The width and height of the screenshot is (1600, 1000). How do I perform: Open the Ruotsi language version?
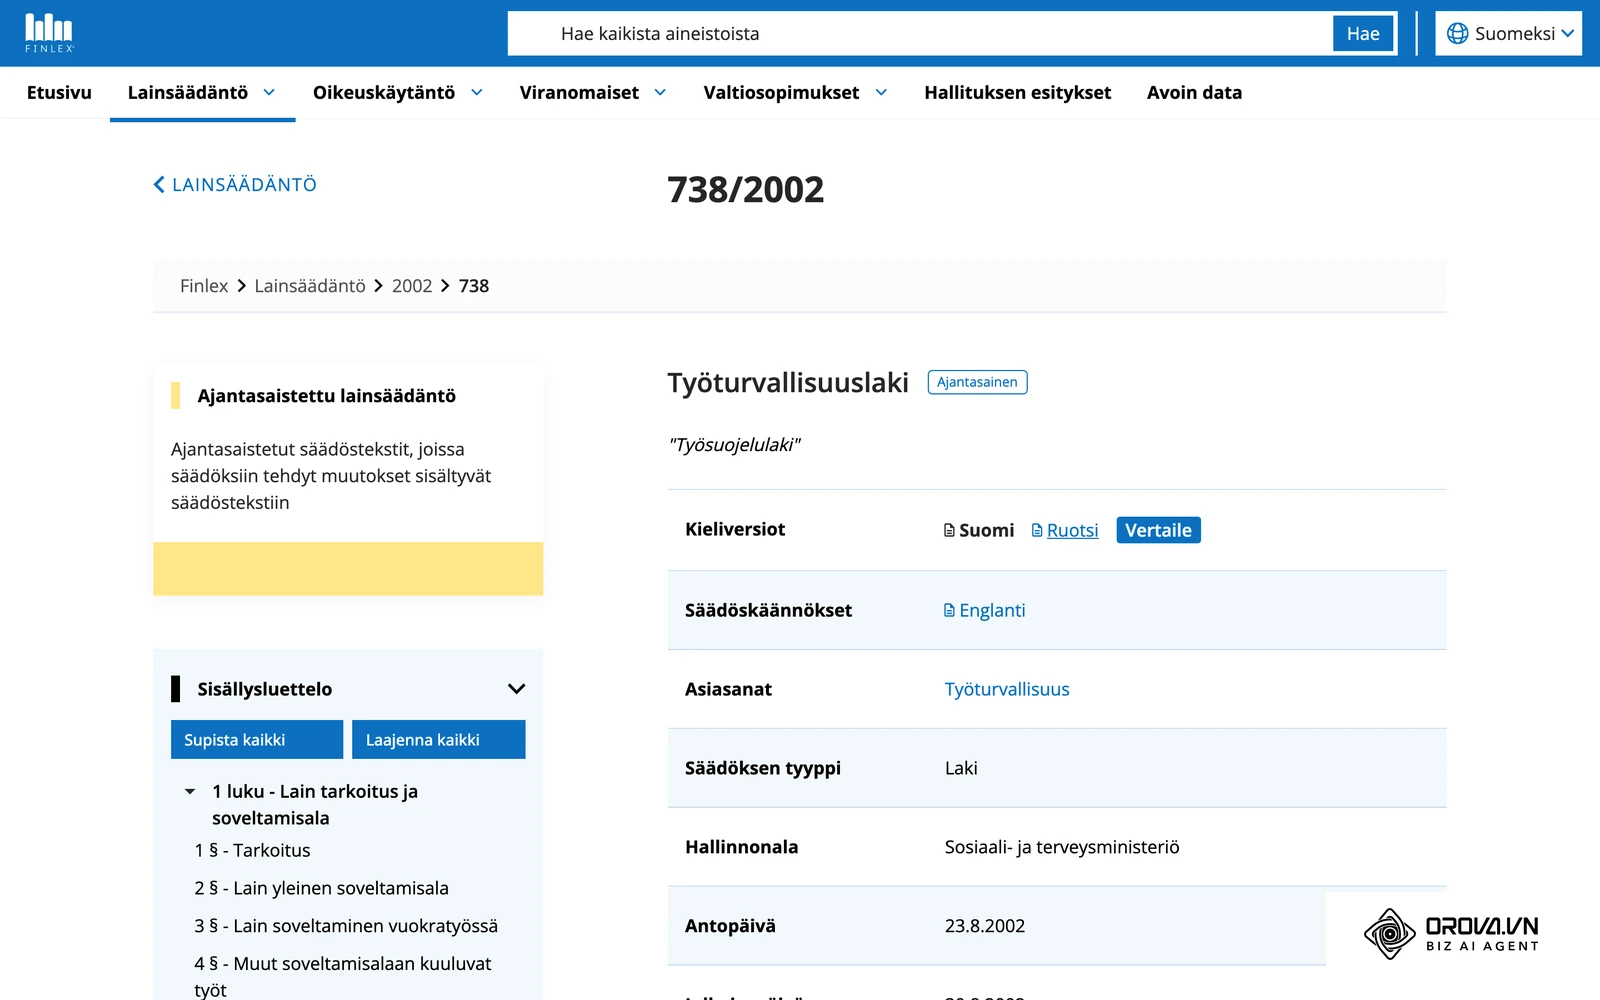[1072, 530]
